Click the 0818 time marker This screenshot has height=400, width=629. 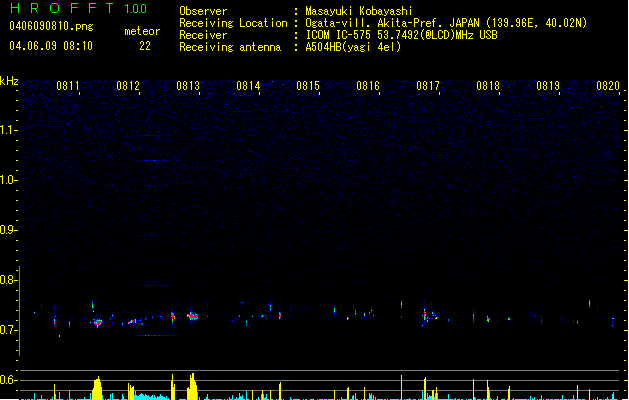click(x=488, y=86)
